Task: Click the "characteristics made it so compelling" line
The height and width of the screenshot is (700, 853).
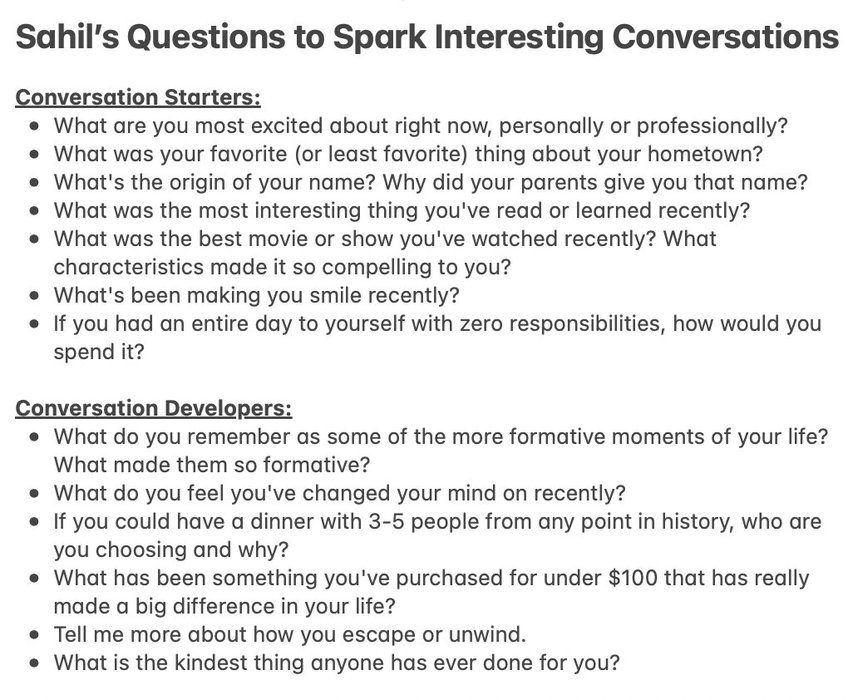Action: [281, 268]
